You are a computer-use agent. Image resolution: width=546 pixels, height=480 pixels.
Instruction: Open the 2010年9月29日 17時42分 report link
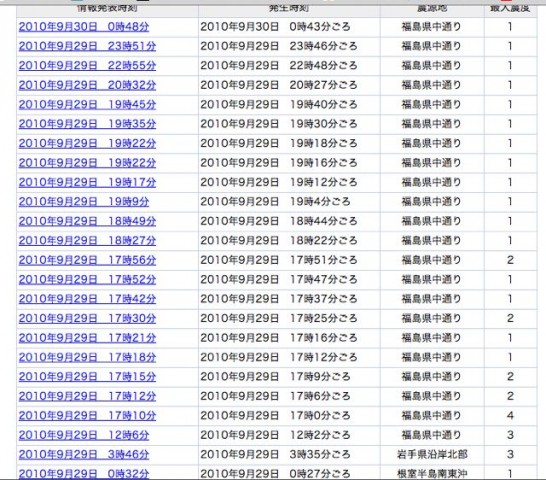click(x=87, y=299)
